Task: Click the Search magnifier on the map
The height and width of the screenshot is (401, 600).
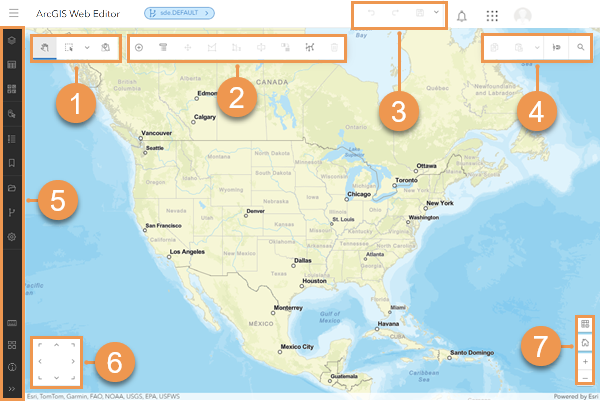Action: click(x=580, y=47)
